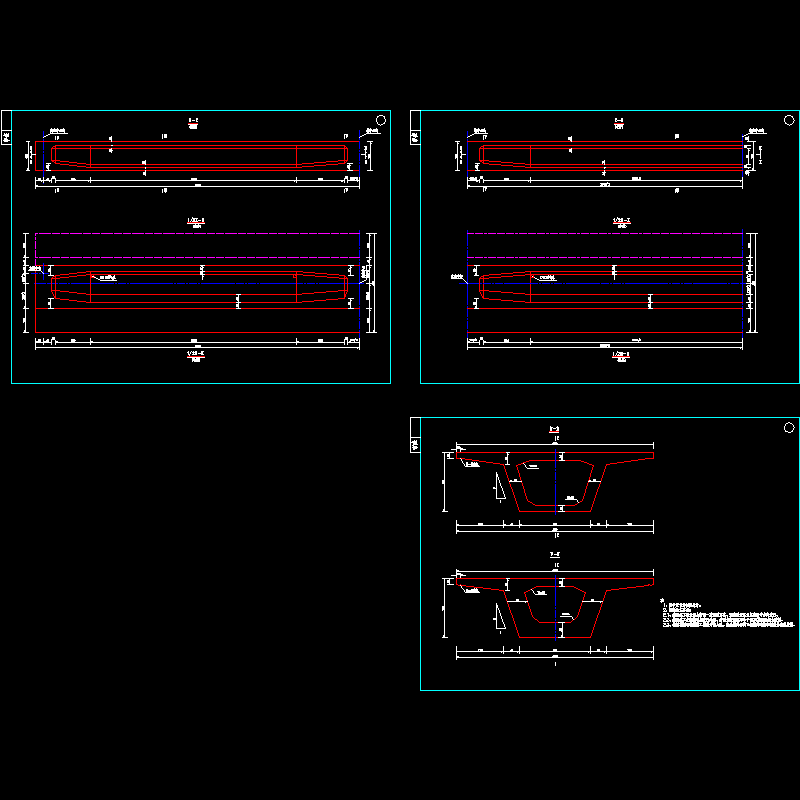Image resolution: width=800 pixels, height=800 pixels.
Task: Click the circle marker in the left sheet's corner
Action: click(x=381, y=120)
